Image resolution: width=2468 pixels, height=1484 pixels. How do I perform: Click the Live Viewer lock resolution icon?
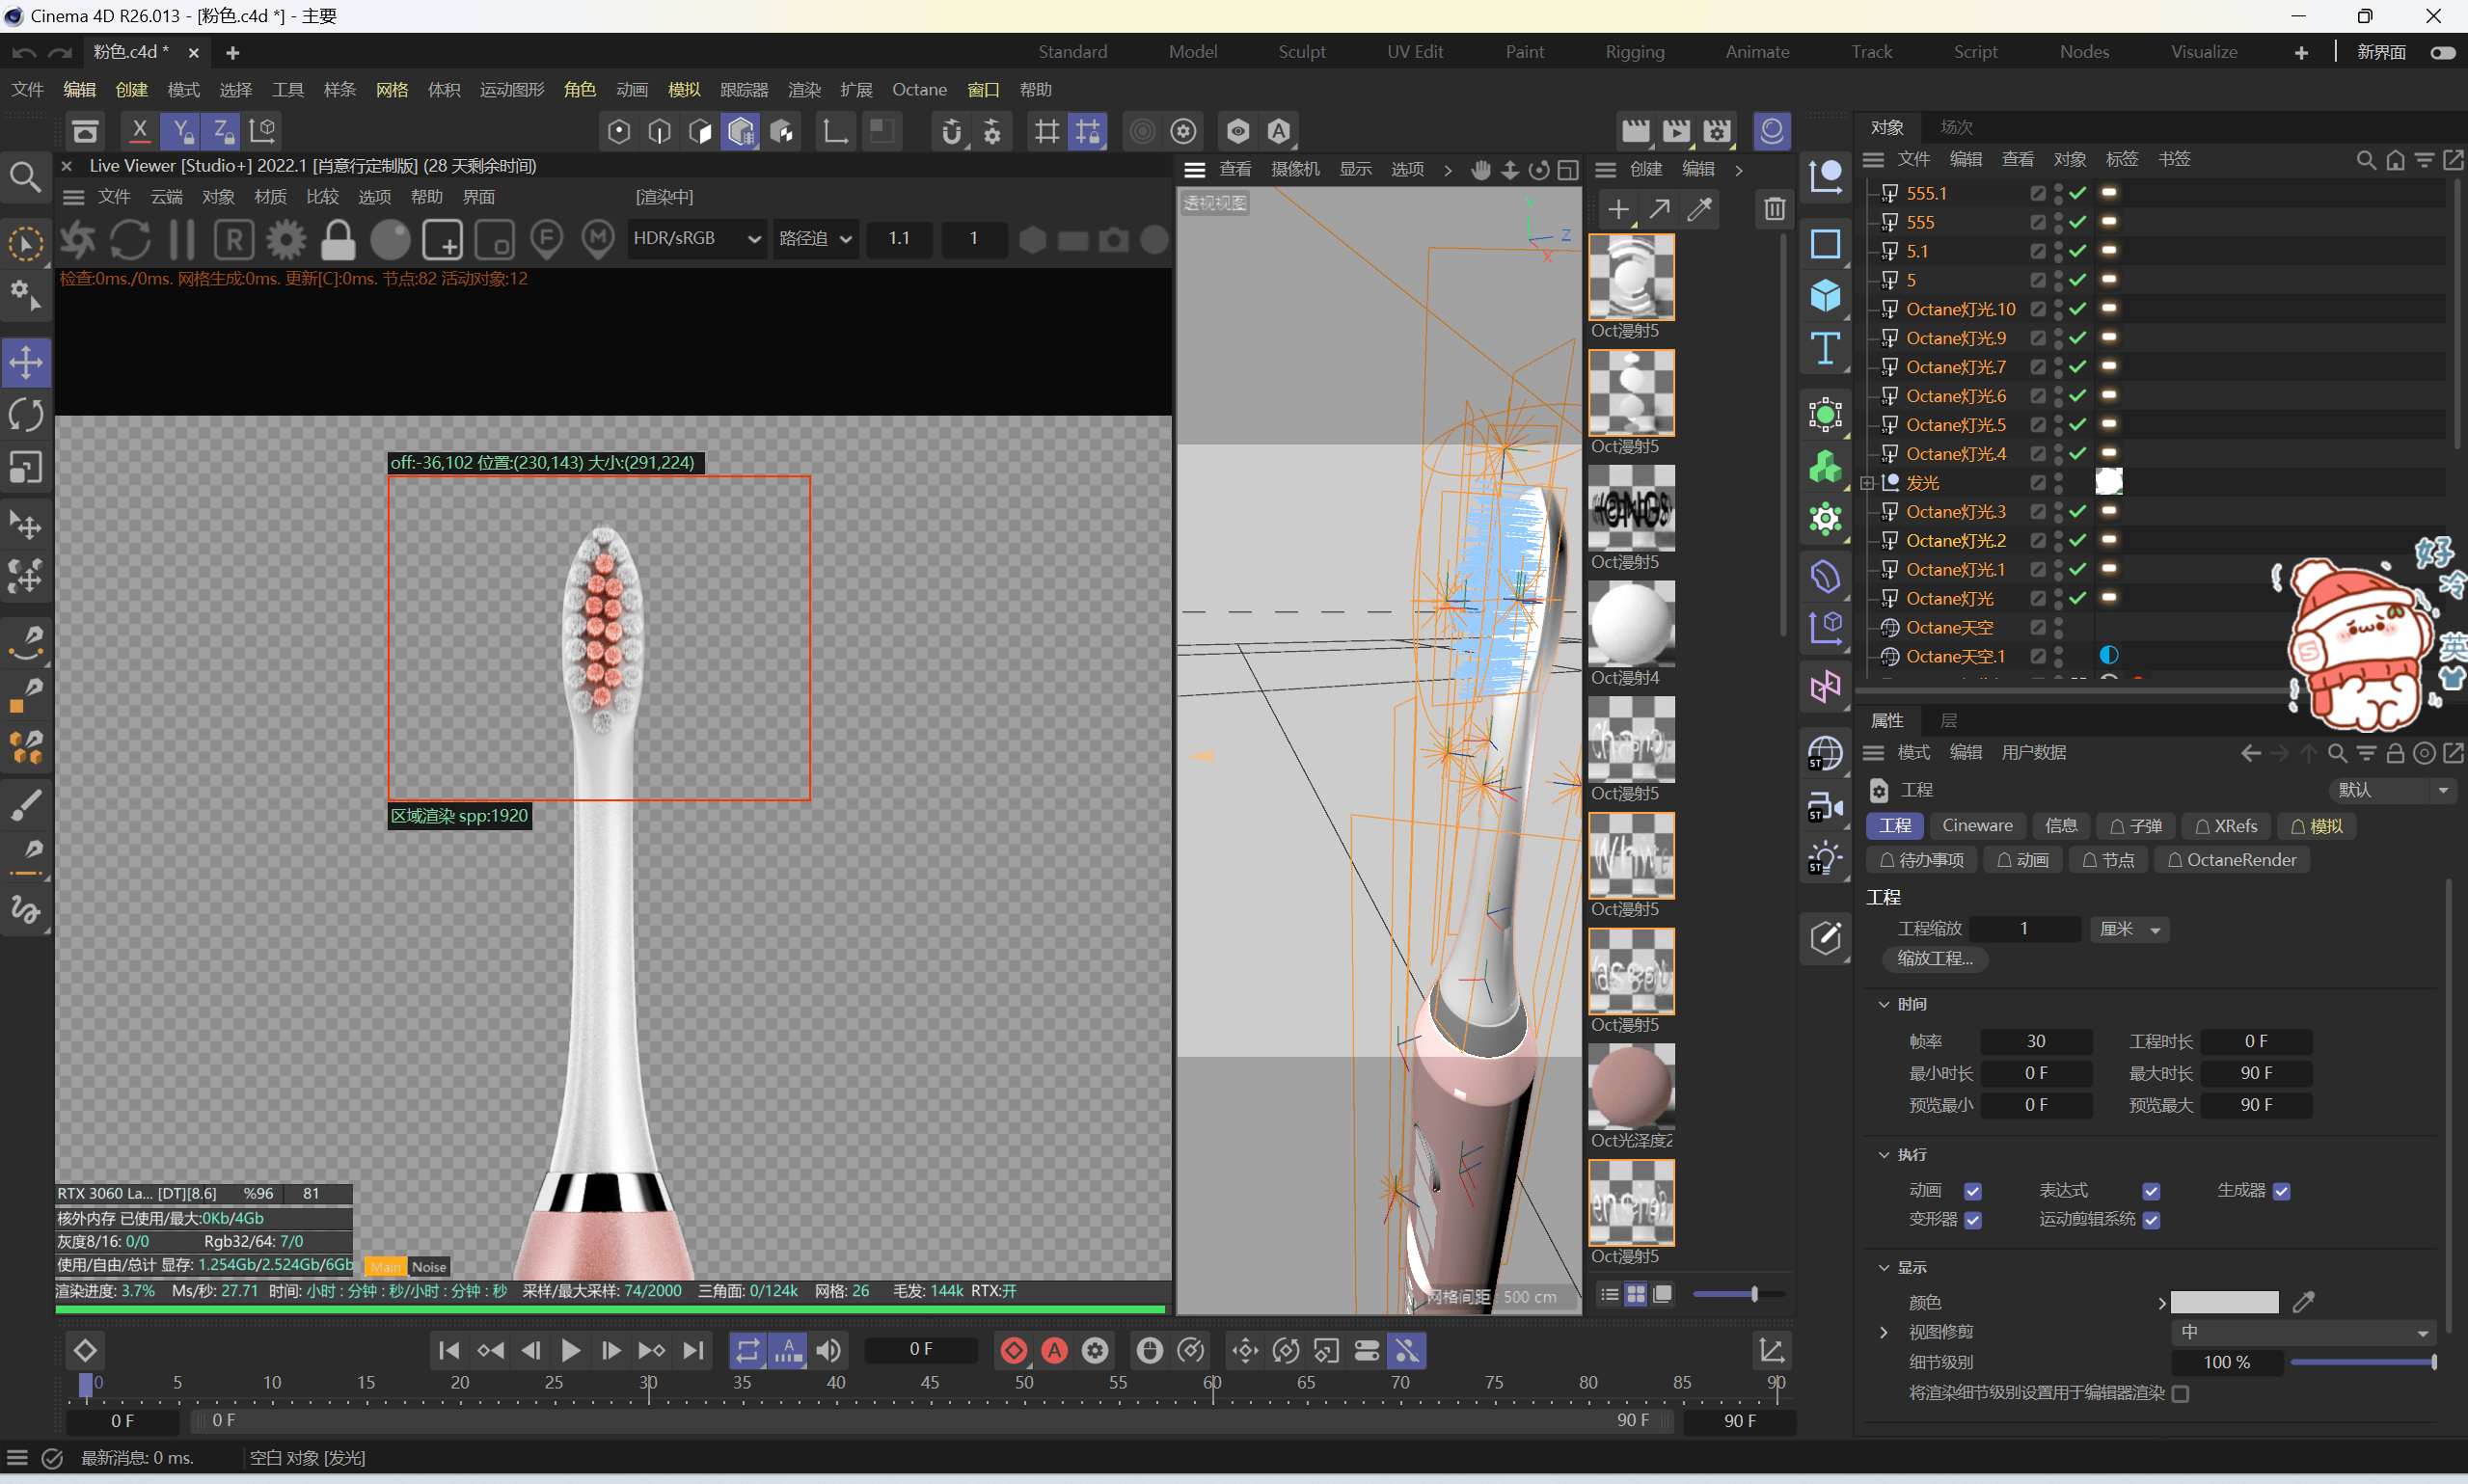(338, 239)
